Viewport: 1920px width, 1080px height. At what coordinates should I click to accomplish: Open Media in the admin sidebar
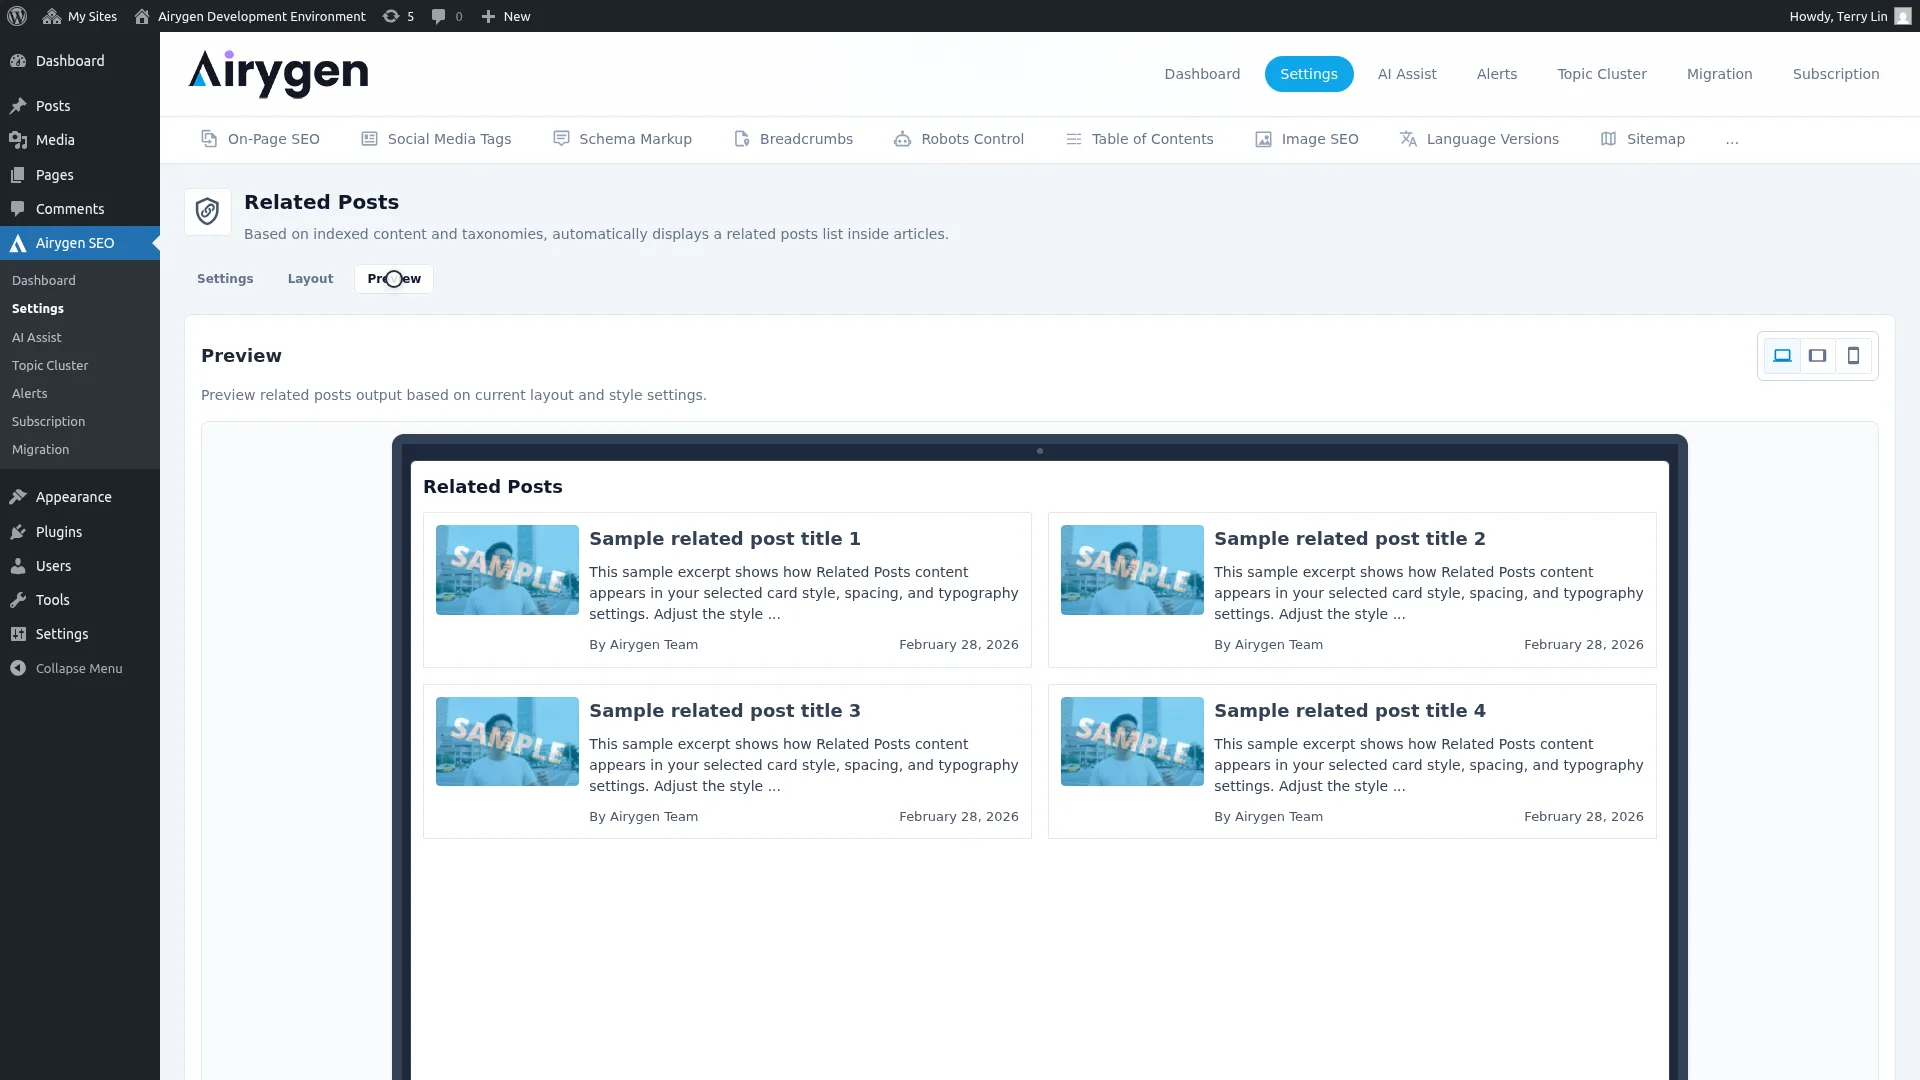pyautogui.click(x=80, y=140)
